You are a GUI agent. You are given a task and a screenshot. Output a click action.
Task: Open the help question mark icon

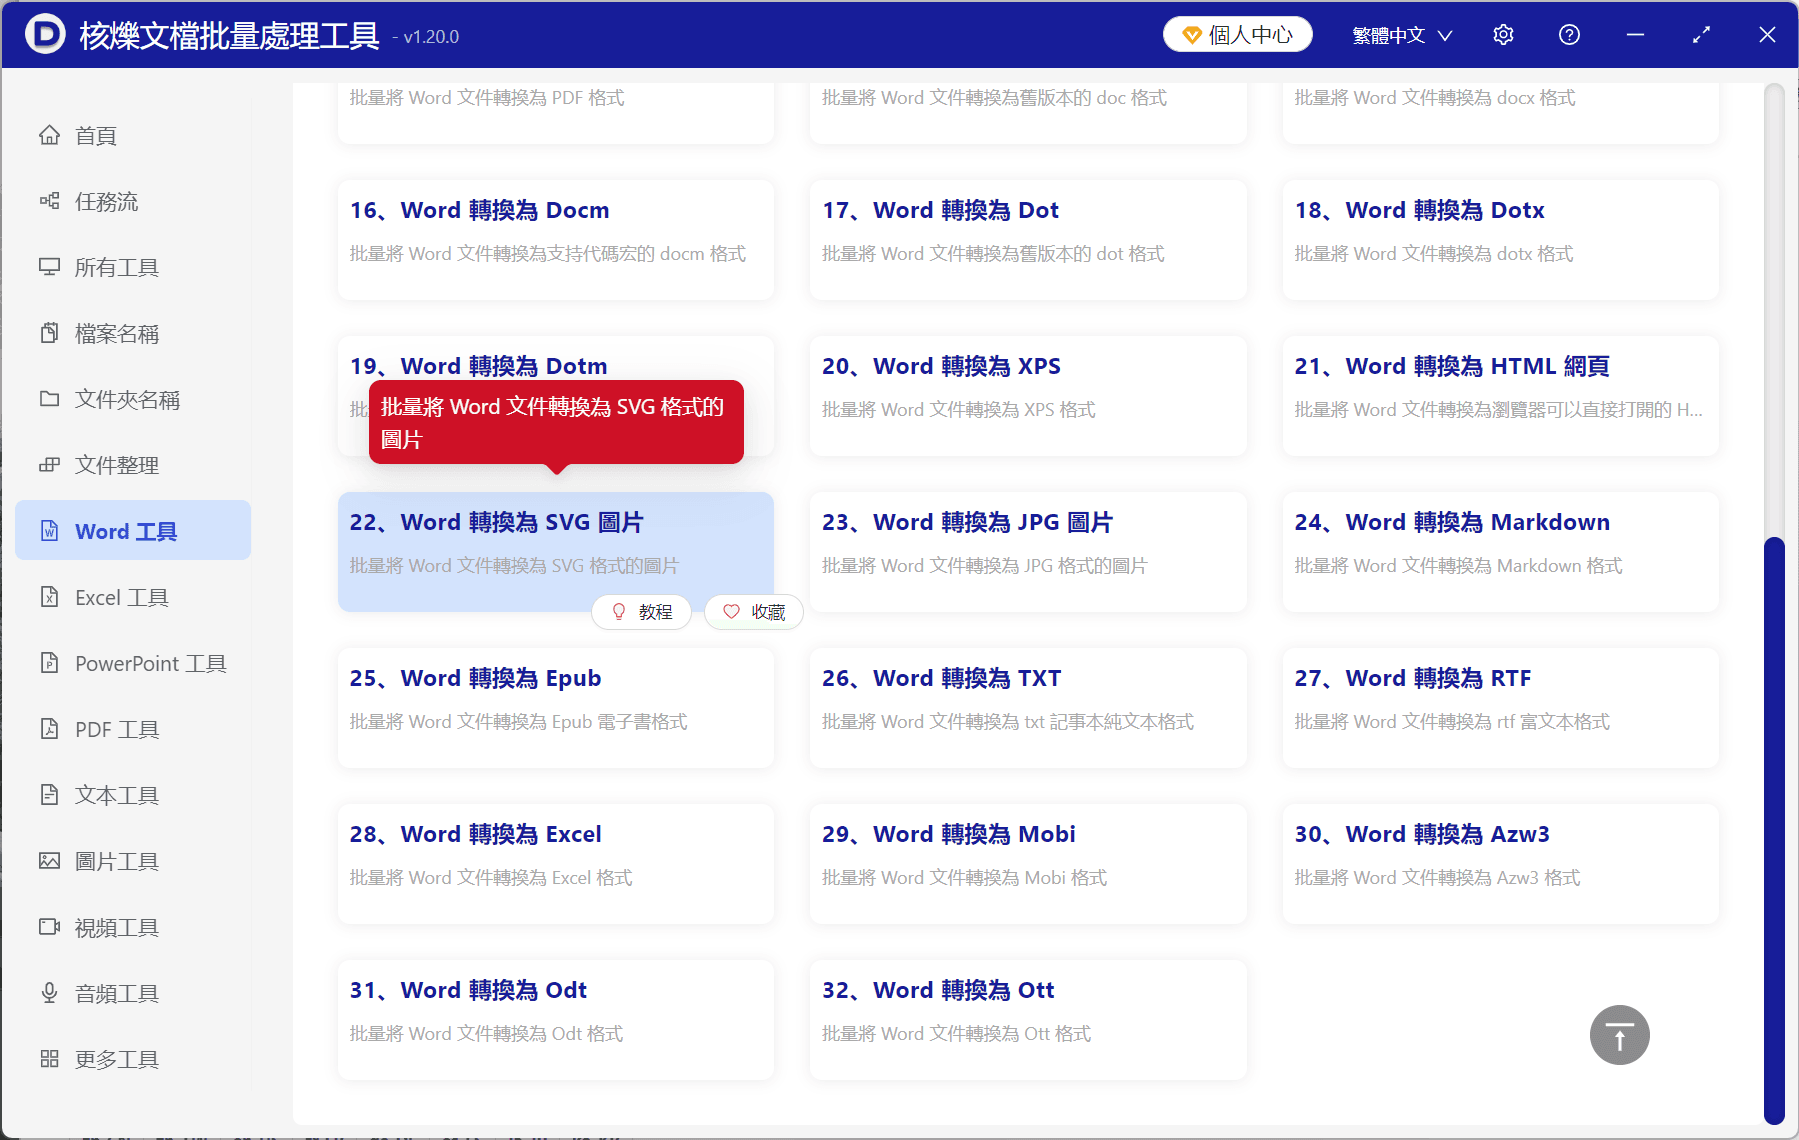point(1568,34)
